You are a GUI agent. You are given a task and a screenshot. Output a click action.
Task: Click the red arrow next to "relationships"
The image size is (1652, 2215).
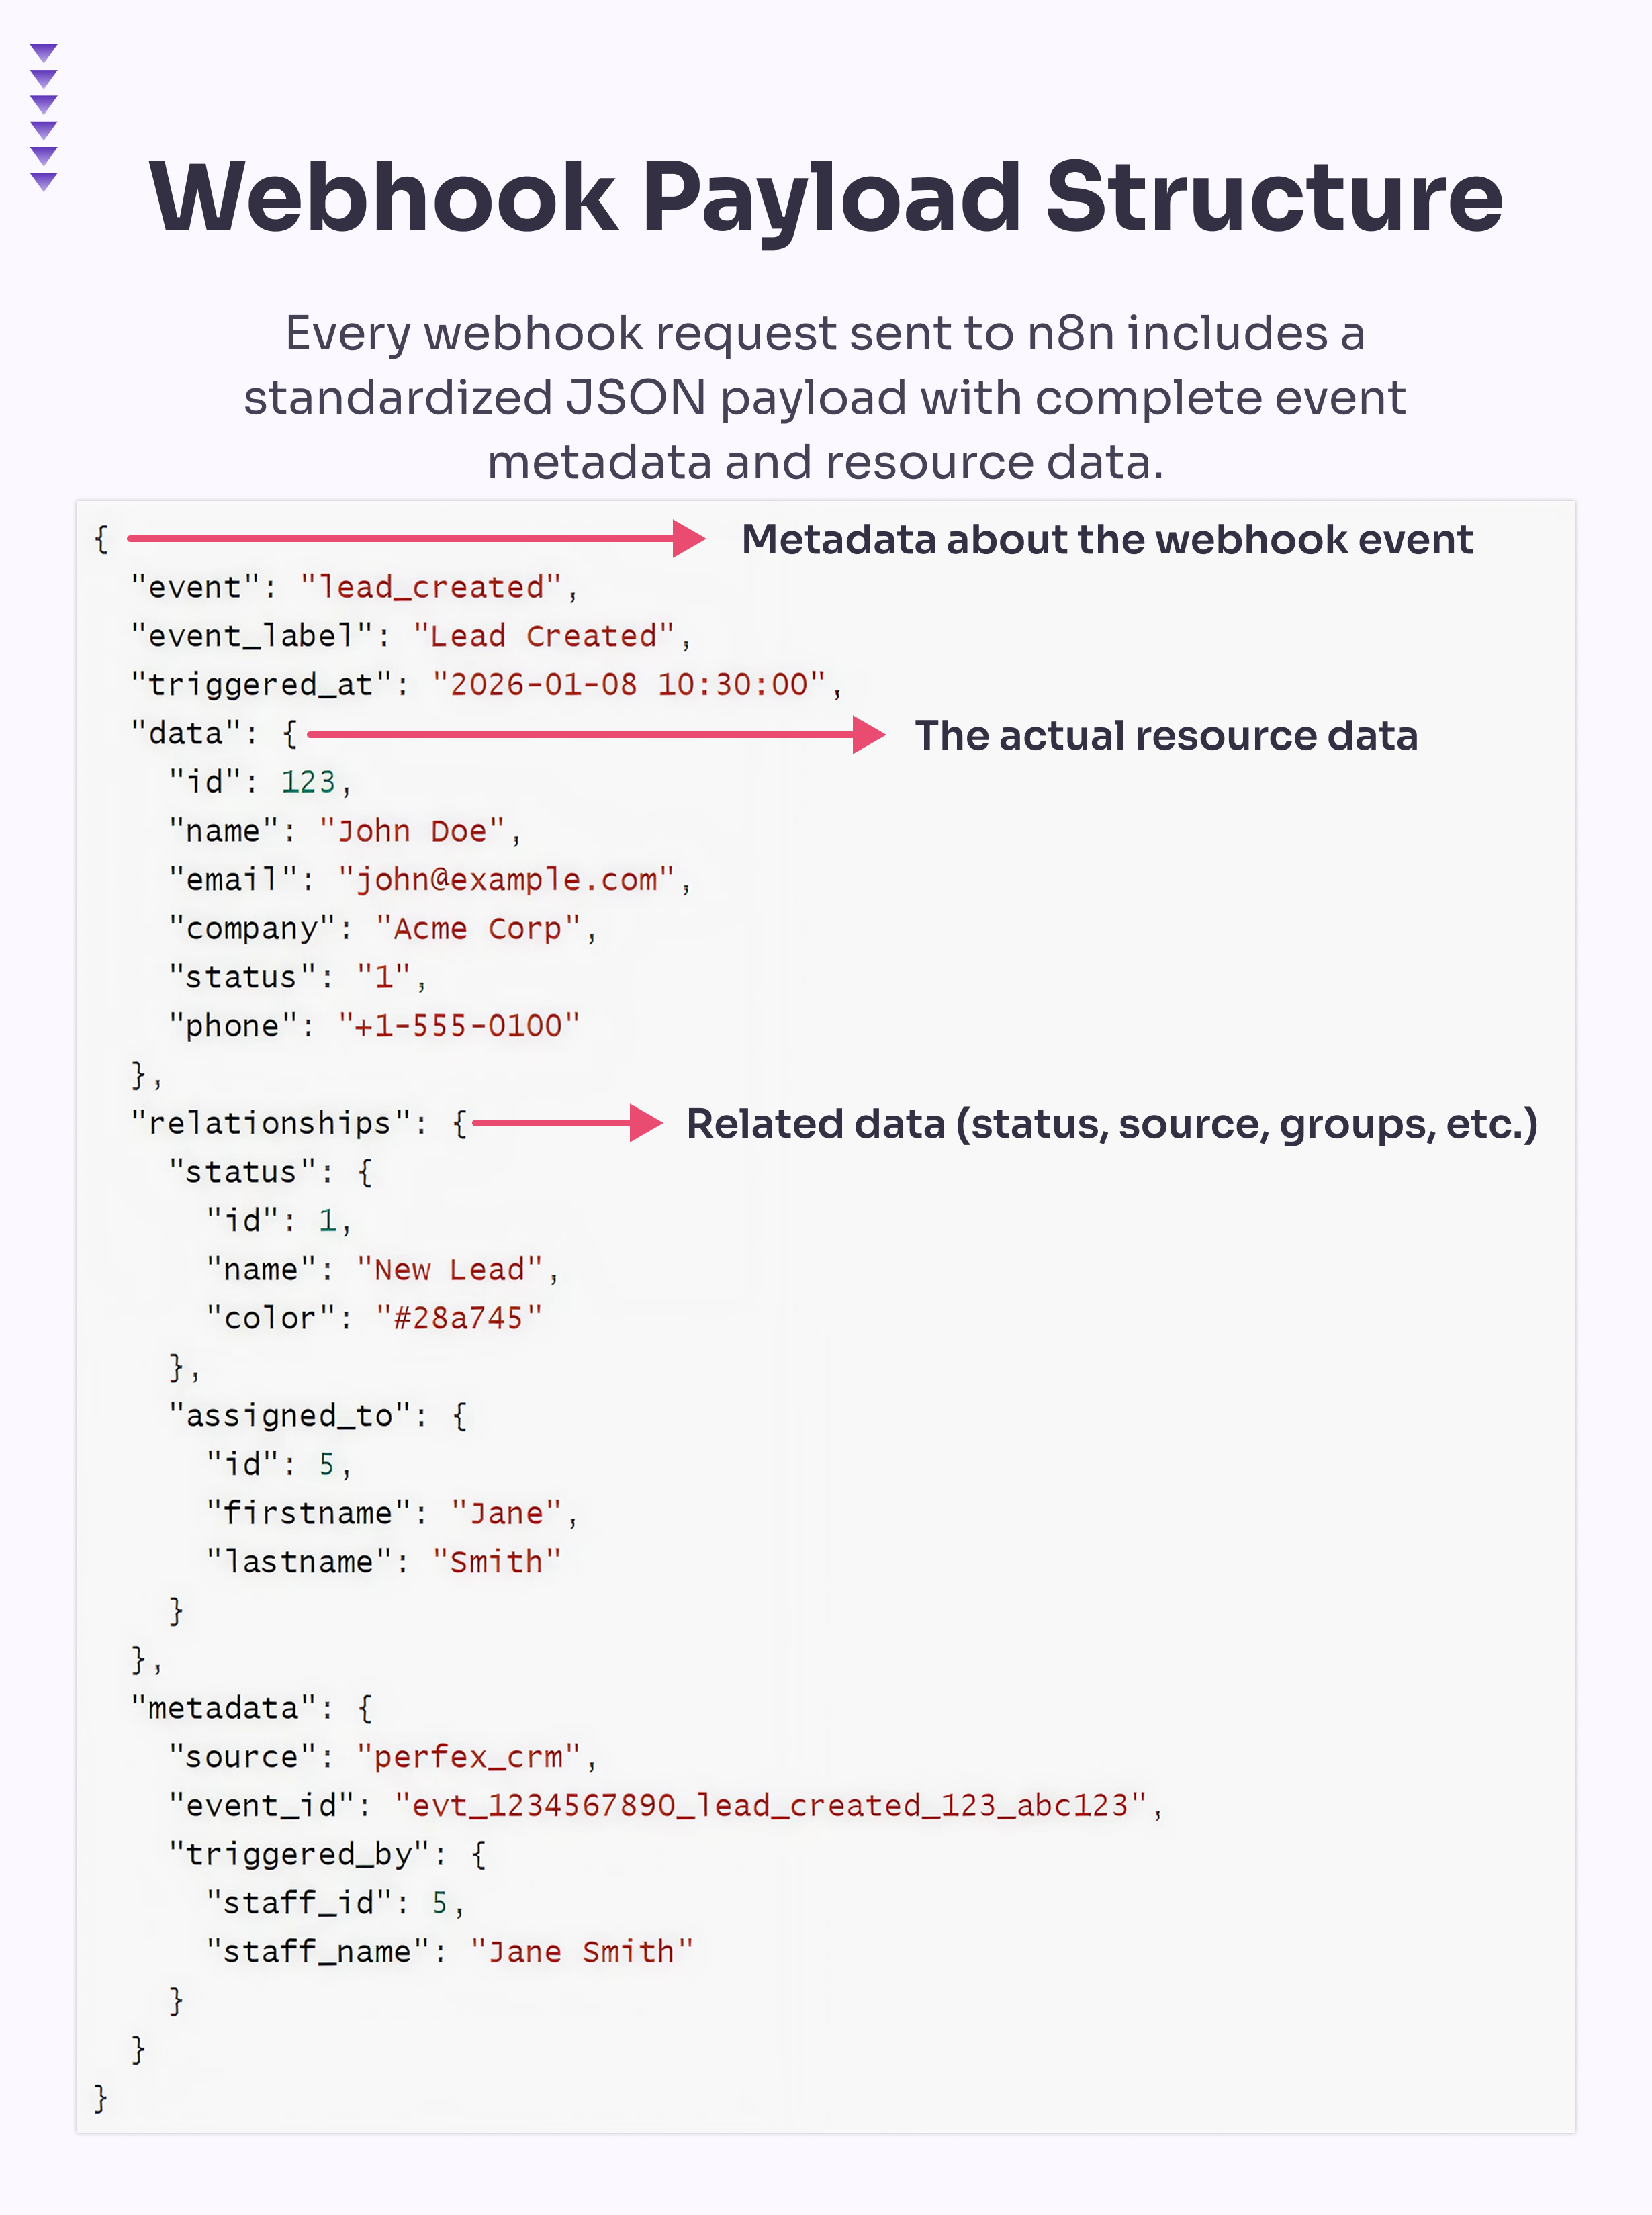(567, 1123)
